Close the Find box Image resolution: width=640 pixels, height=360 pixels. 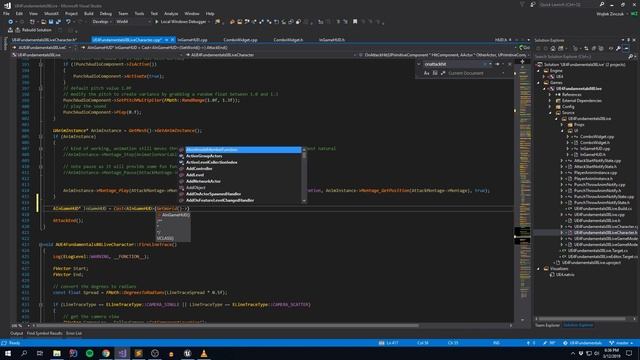pyautogui.click(x=509, y=64)
